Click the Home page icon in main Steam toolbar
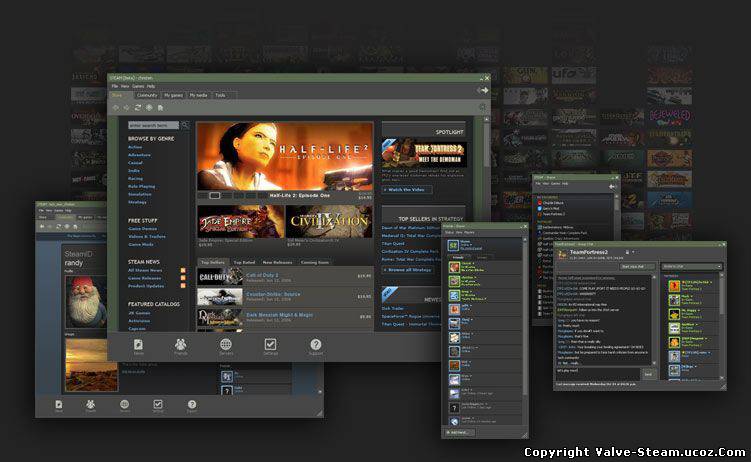Viewport: 751px width, 462px height. (160, 108)
